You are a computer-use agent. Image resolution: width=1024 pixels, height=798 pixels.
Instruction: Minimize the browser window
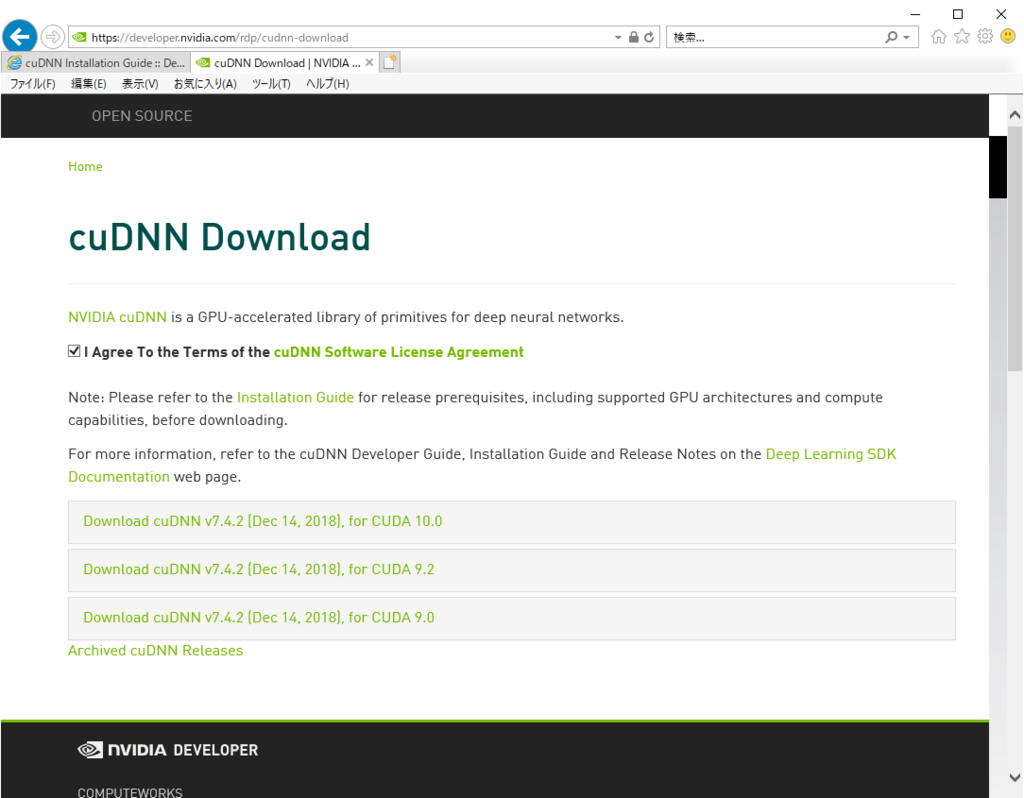click(x=915, y=14)
